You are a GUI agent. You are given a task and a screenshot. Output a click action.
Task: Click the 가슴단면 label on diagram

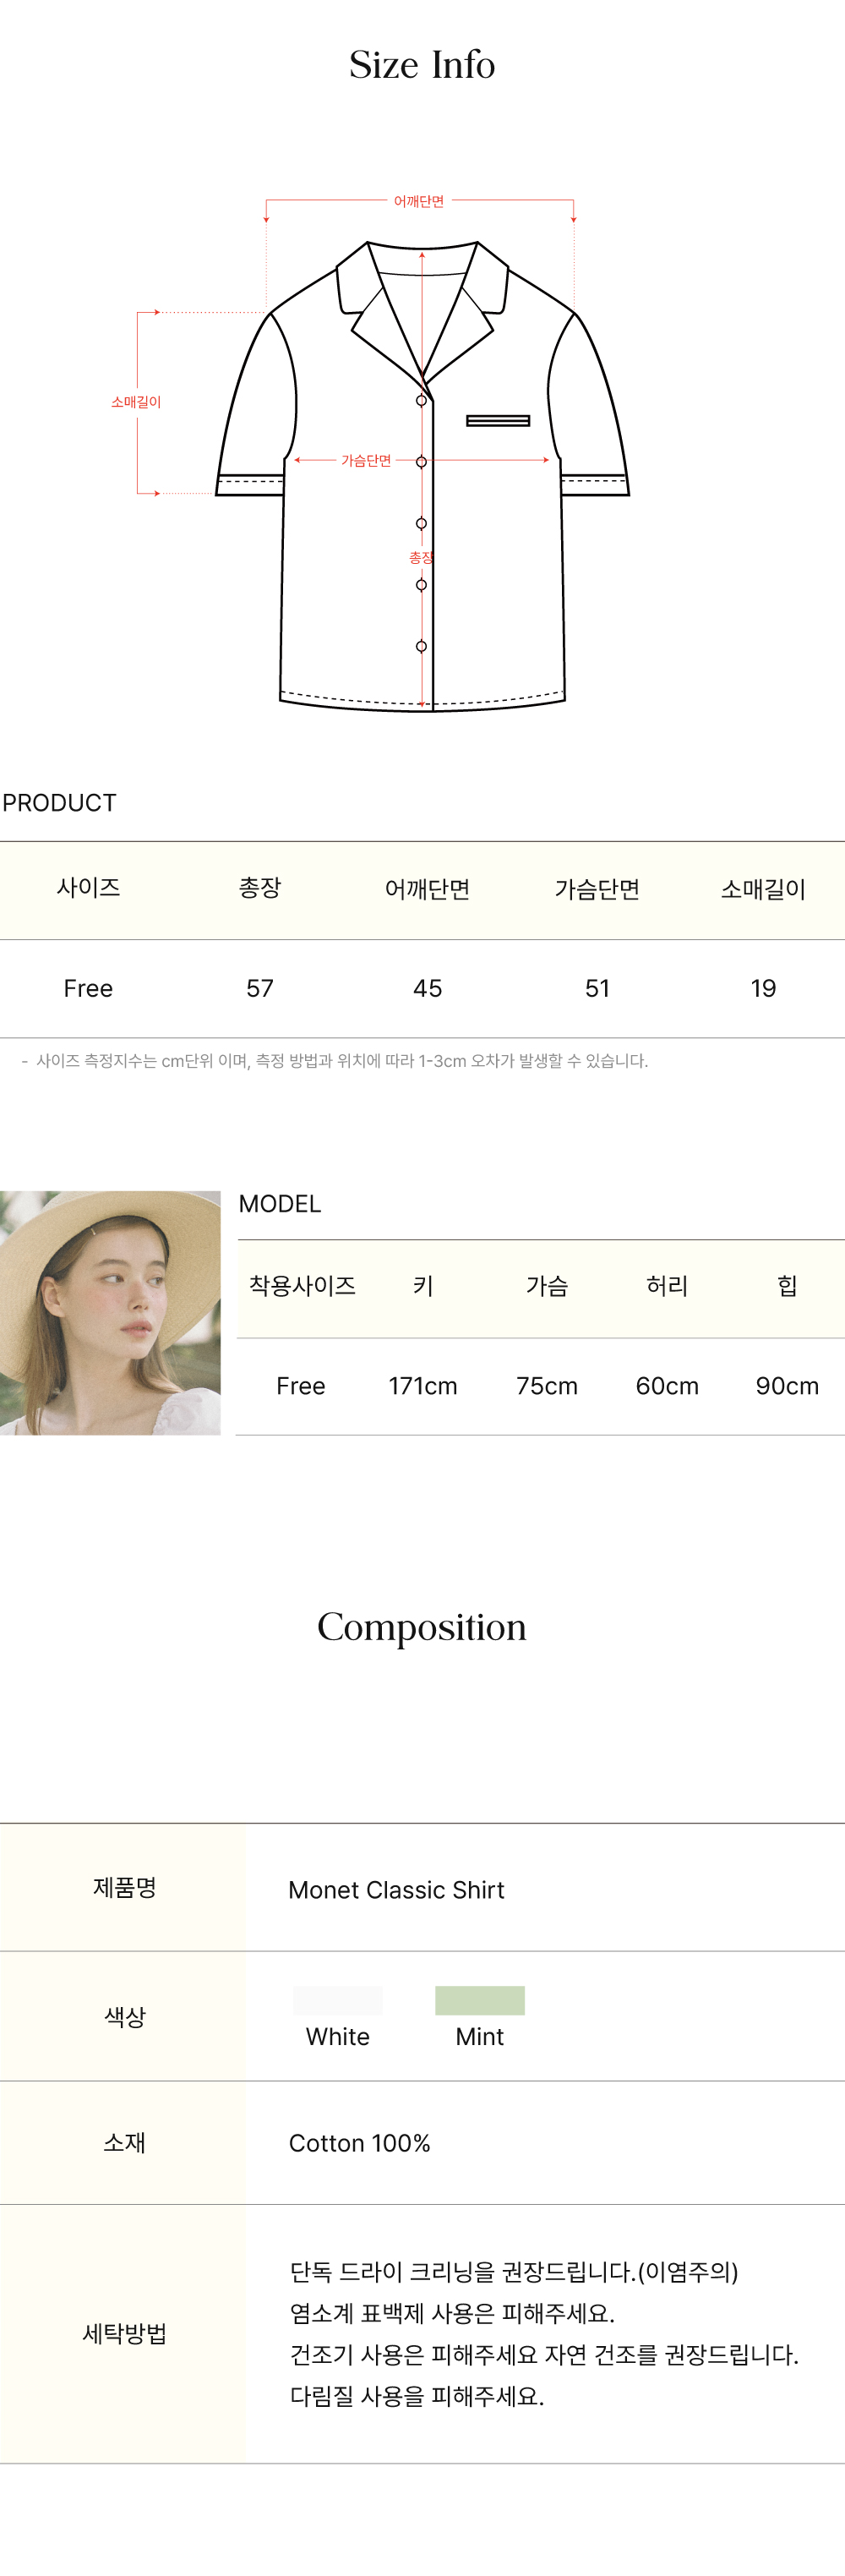(366, 461)
